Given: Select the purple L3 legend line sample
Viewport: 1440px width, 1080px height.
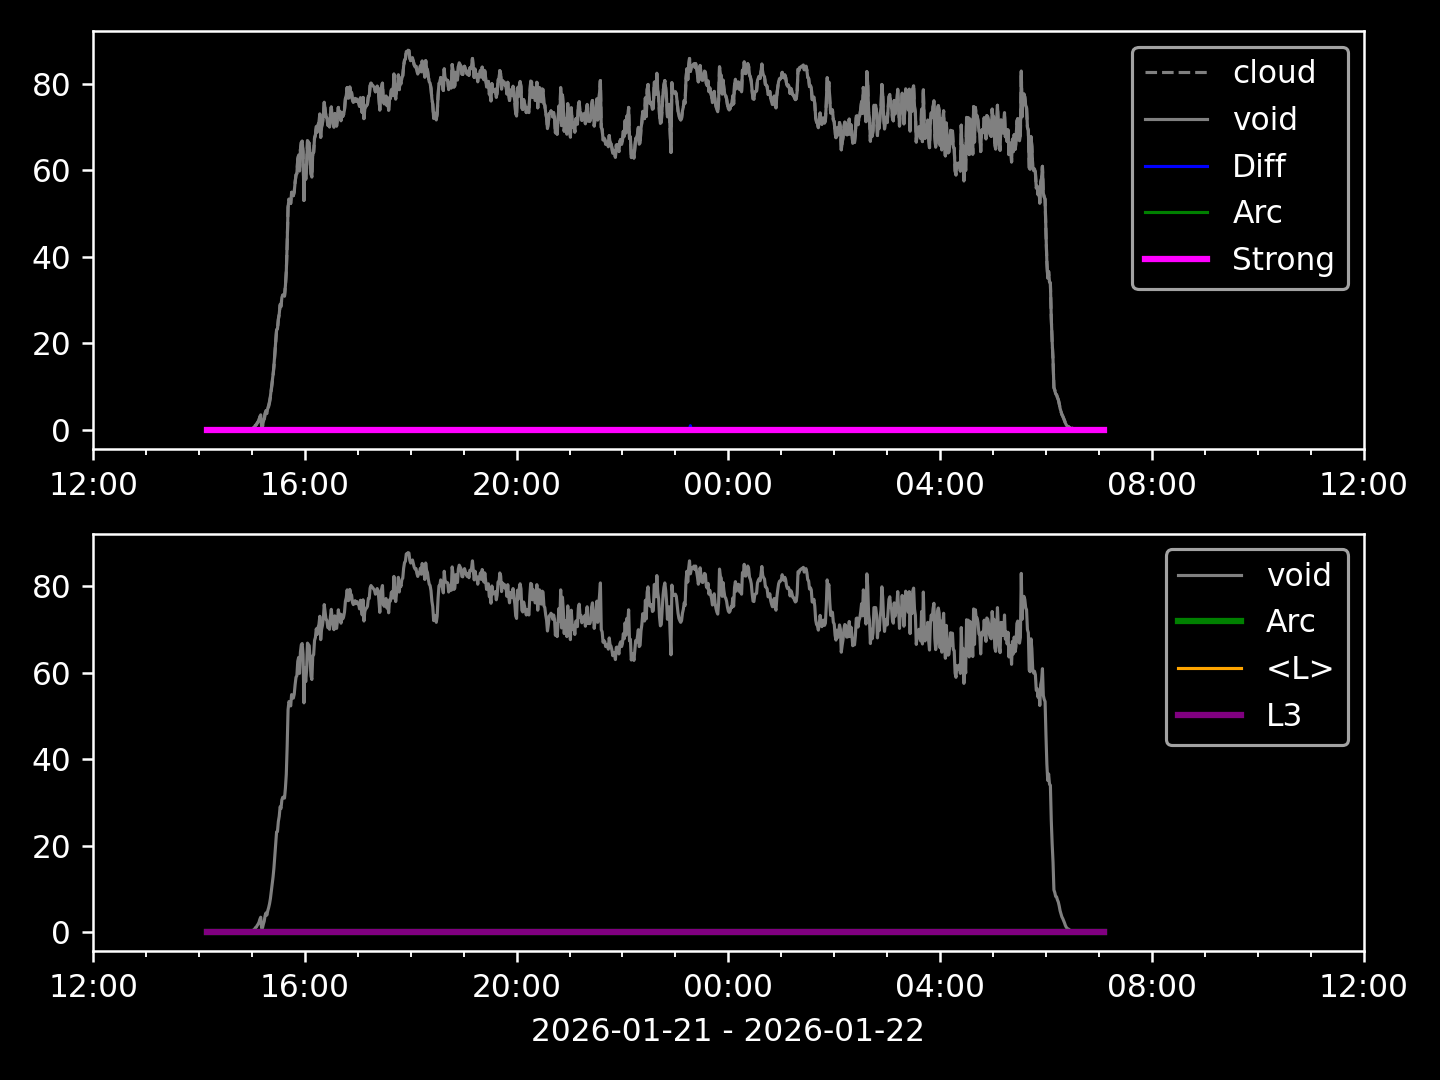Looking at the screenshot, I should (1210, 715).
